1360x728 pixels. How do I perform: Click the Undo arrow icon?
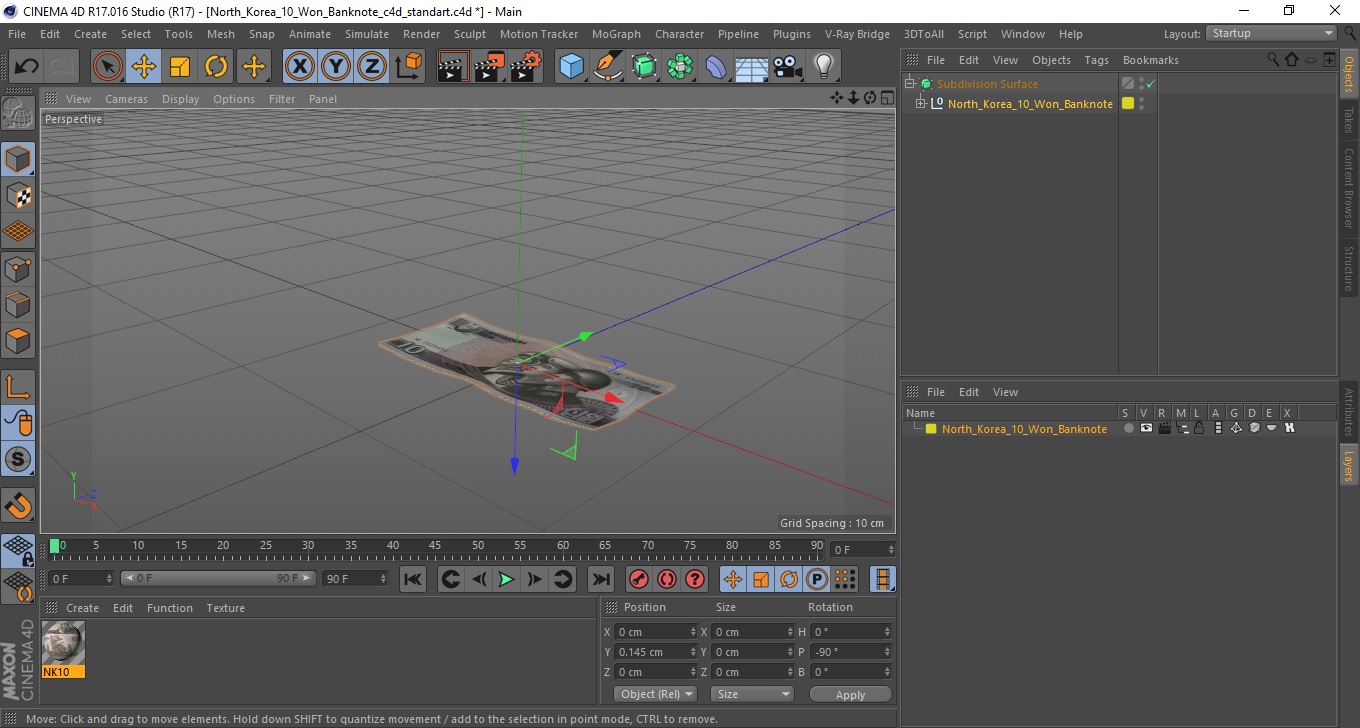coord(26,67)
